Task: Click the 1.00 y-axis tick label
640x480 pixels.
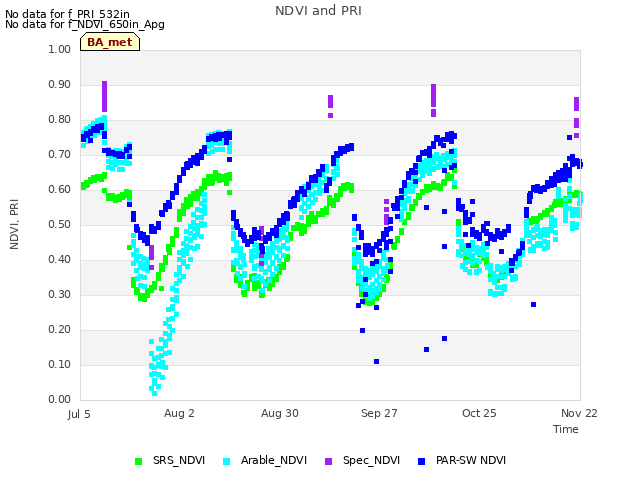Action: coord(60,49)
